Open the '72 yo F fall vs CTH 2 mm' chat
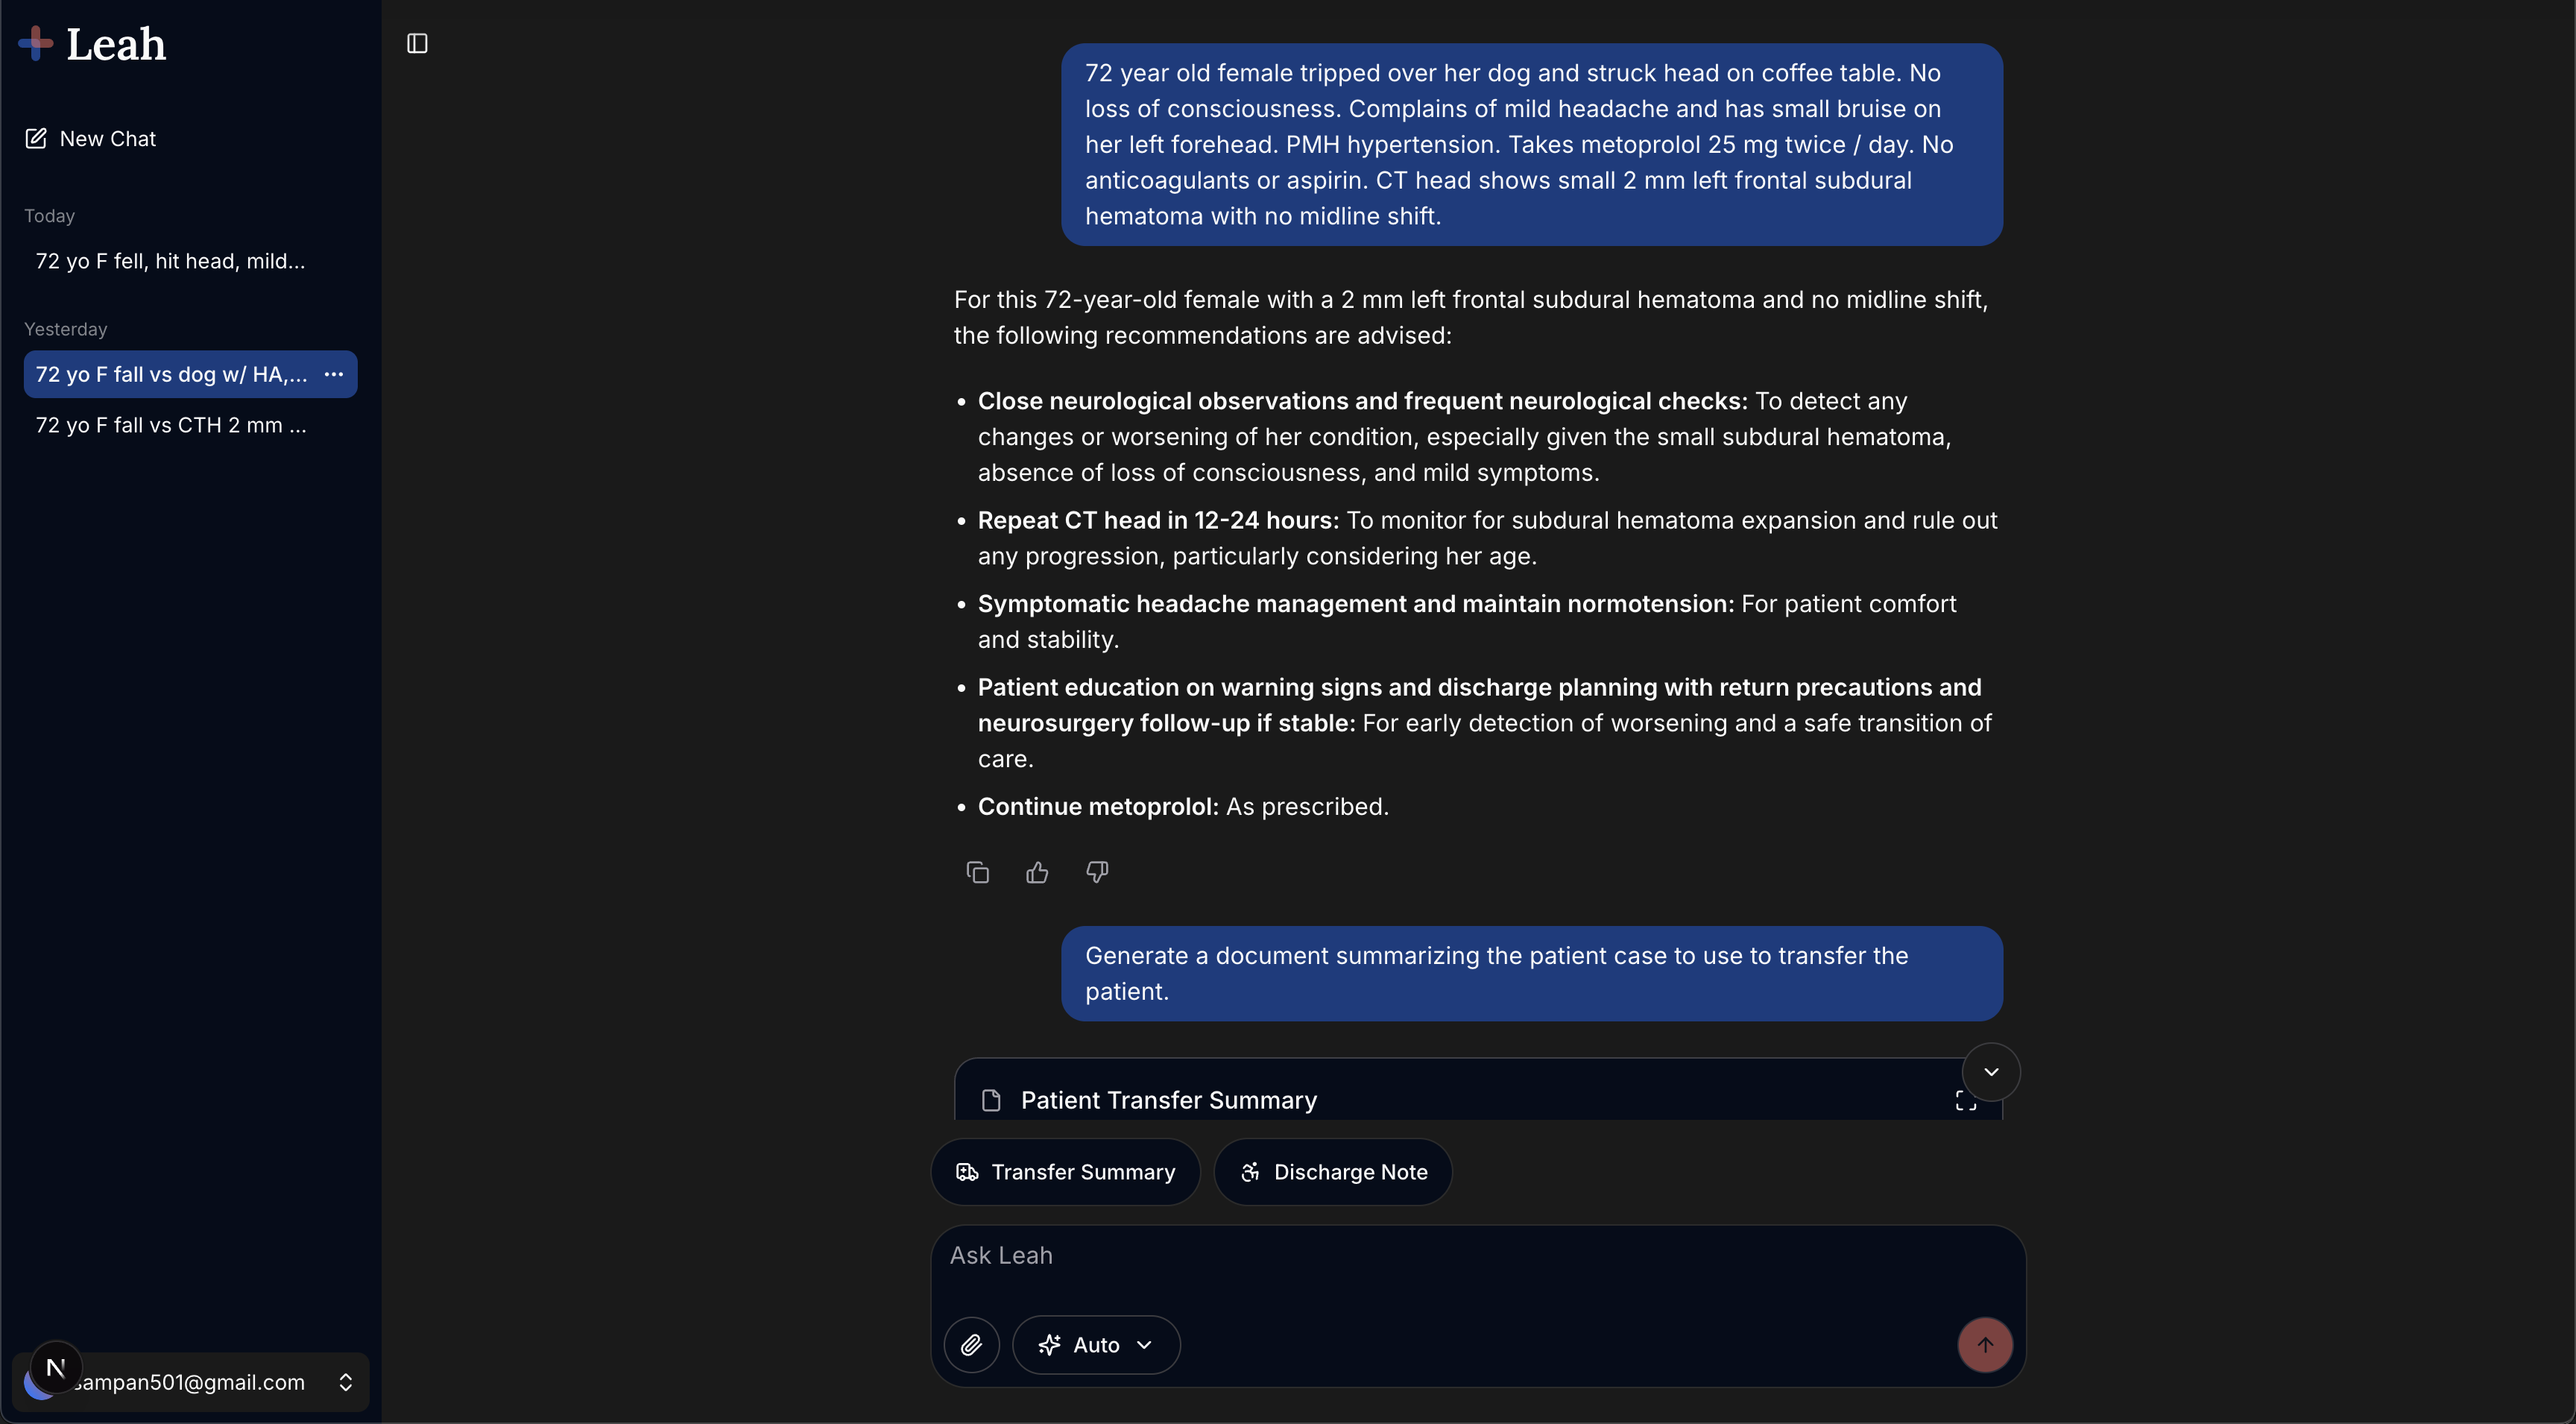 coord(171,425)
